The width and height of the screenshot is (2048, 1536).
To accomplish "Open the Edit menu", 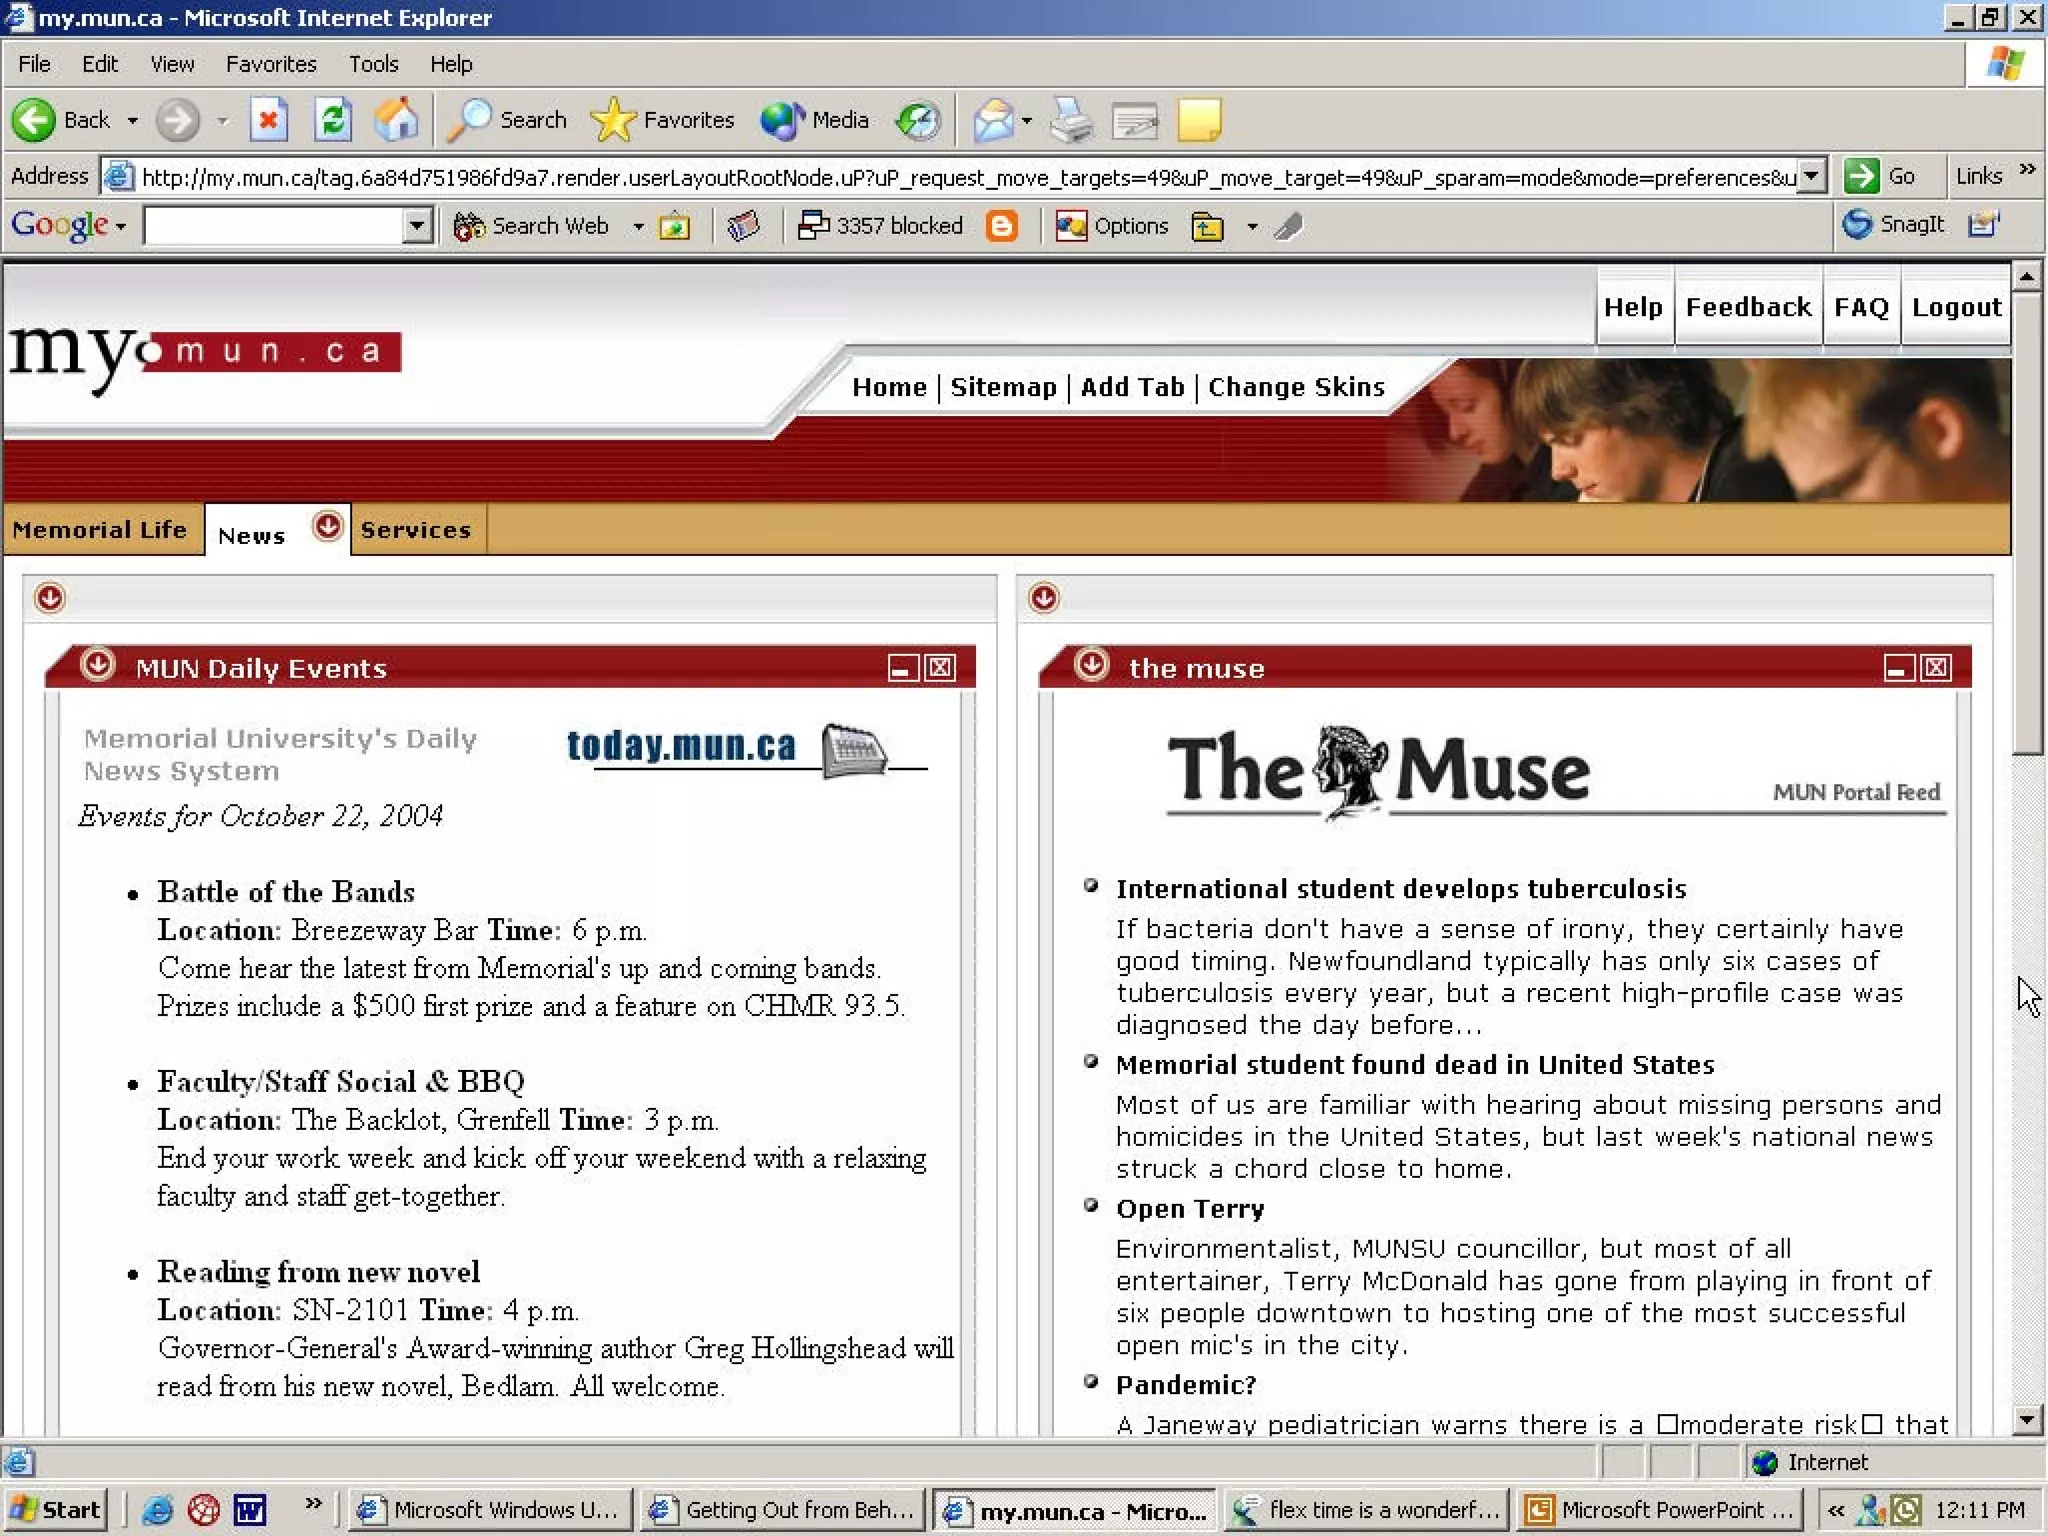I will (x=99, y=64).
